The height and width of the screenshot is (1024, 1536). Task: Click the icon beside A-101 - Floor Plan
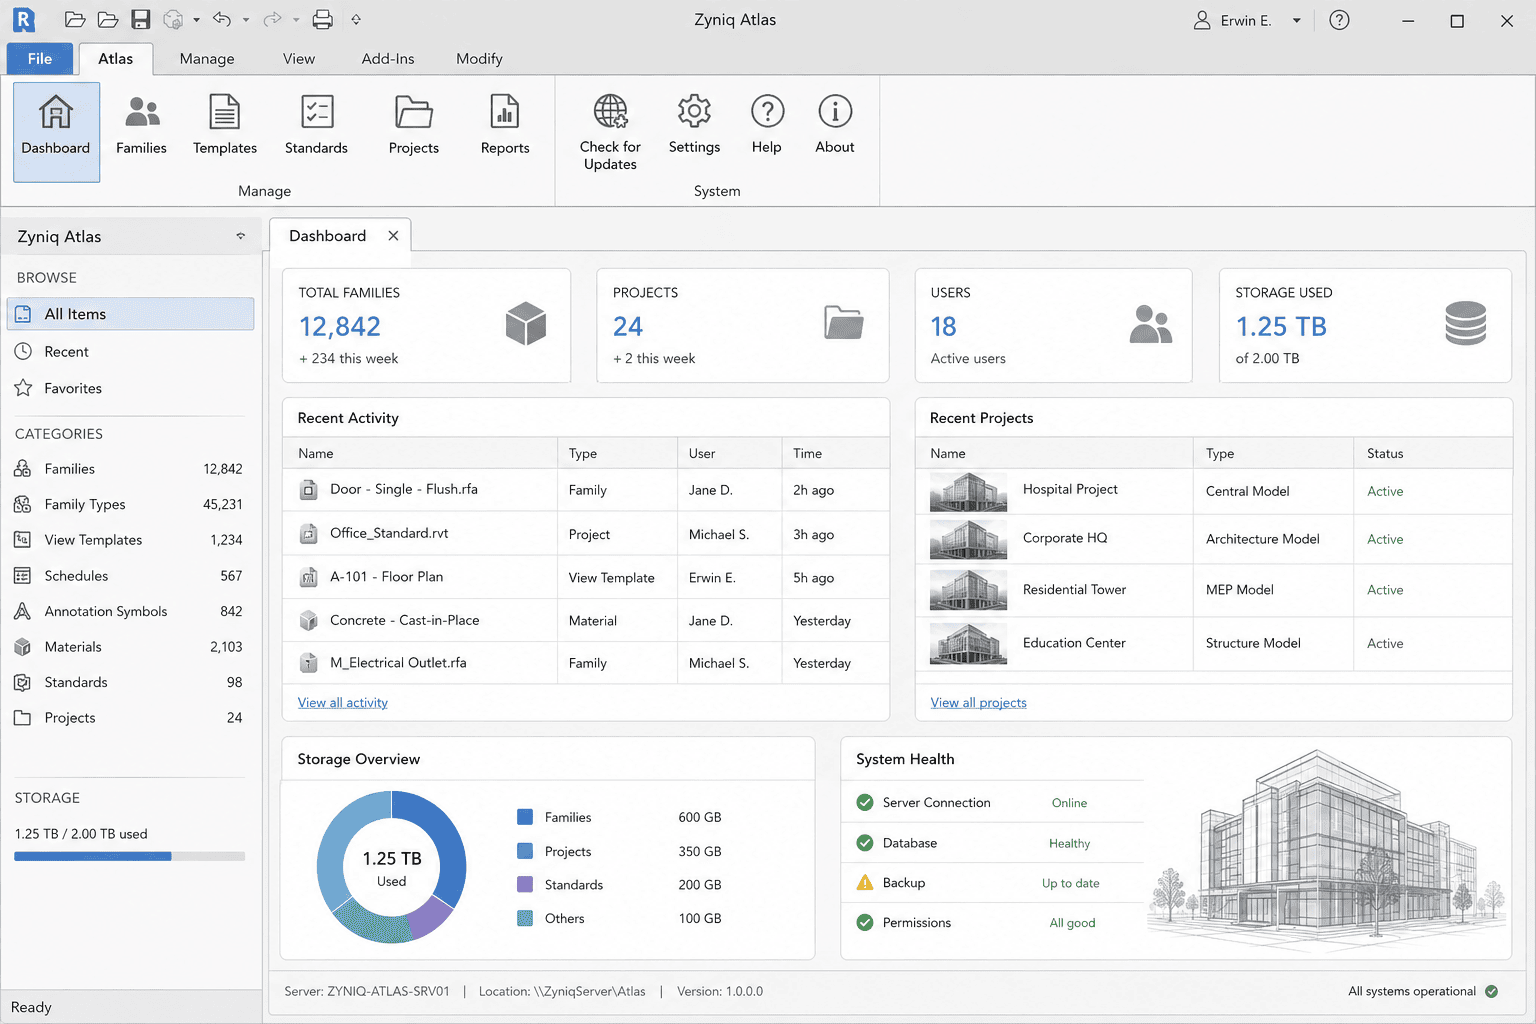(x=309, y=577)
